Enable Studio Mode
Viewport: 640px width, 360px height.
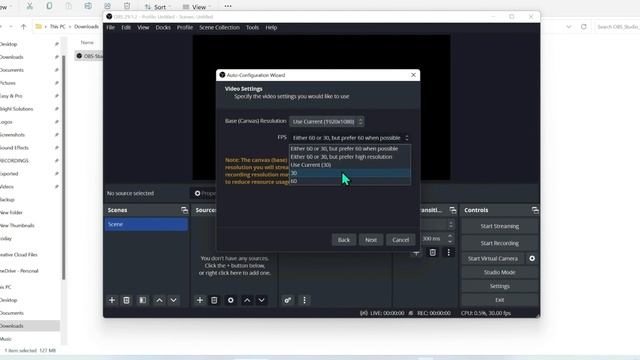(500, 272)
